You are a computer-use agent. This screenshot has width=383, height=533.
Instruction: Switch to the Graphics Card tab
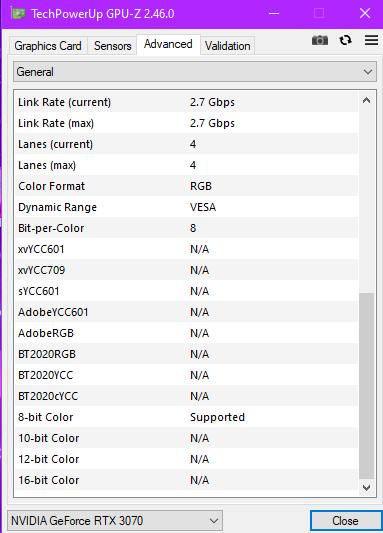pos(48,46)
